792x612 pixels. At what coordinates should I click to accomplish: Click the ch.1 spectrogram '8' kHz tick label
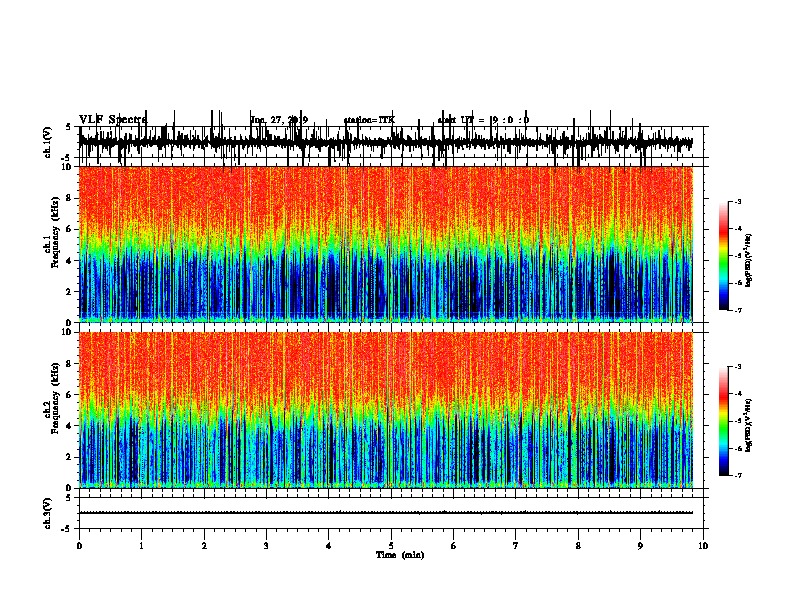[70, 198]
